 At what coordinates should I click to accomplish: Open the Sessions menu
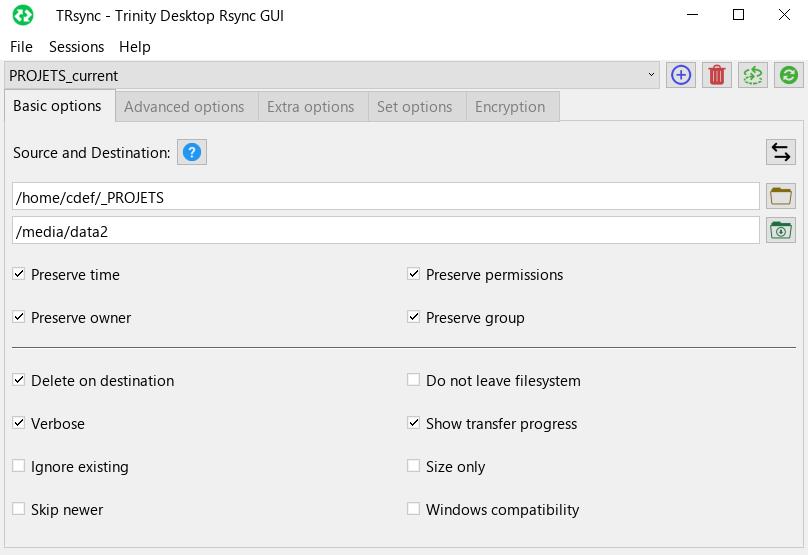tap(76, 47)
